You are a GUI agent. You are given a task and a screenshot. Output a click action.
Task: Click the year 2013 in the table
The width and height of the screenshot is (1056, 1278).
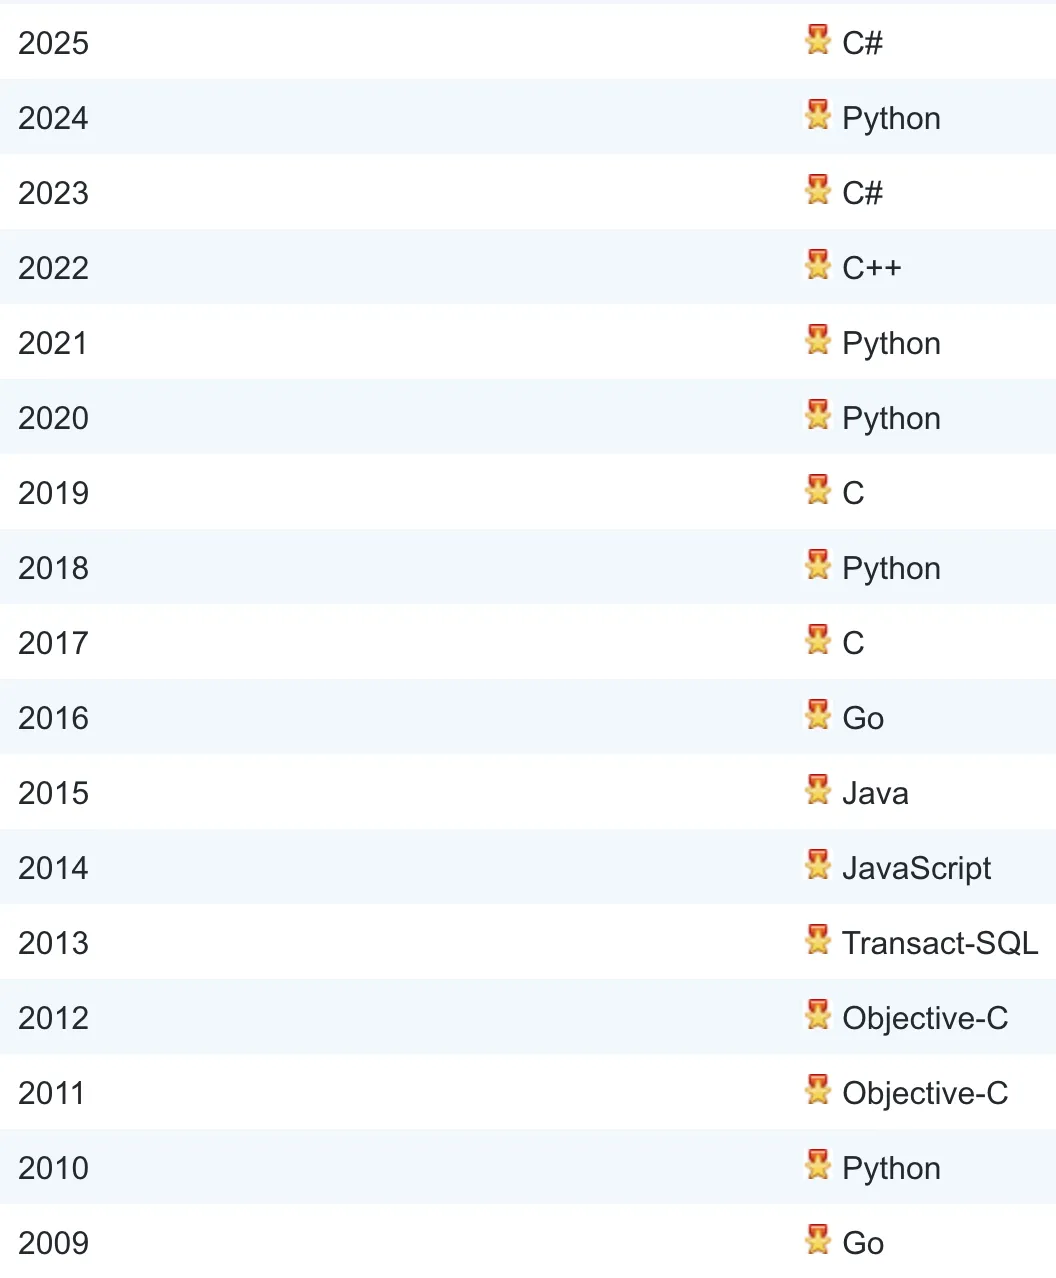click(x=54, y=943)
